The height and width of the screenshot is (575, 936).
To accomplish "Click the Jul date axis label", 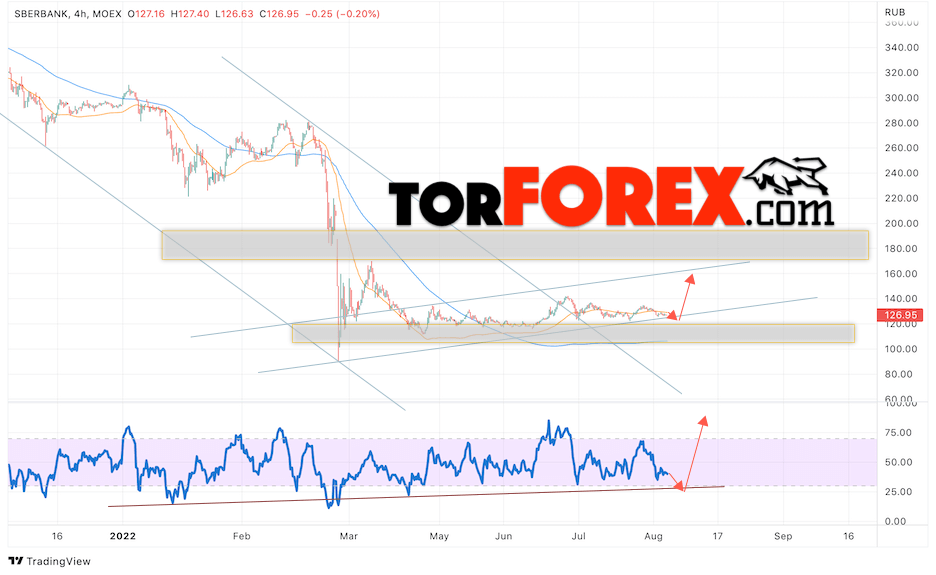I will (578, 536).
